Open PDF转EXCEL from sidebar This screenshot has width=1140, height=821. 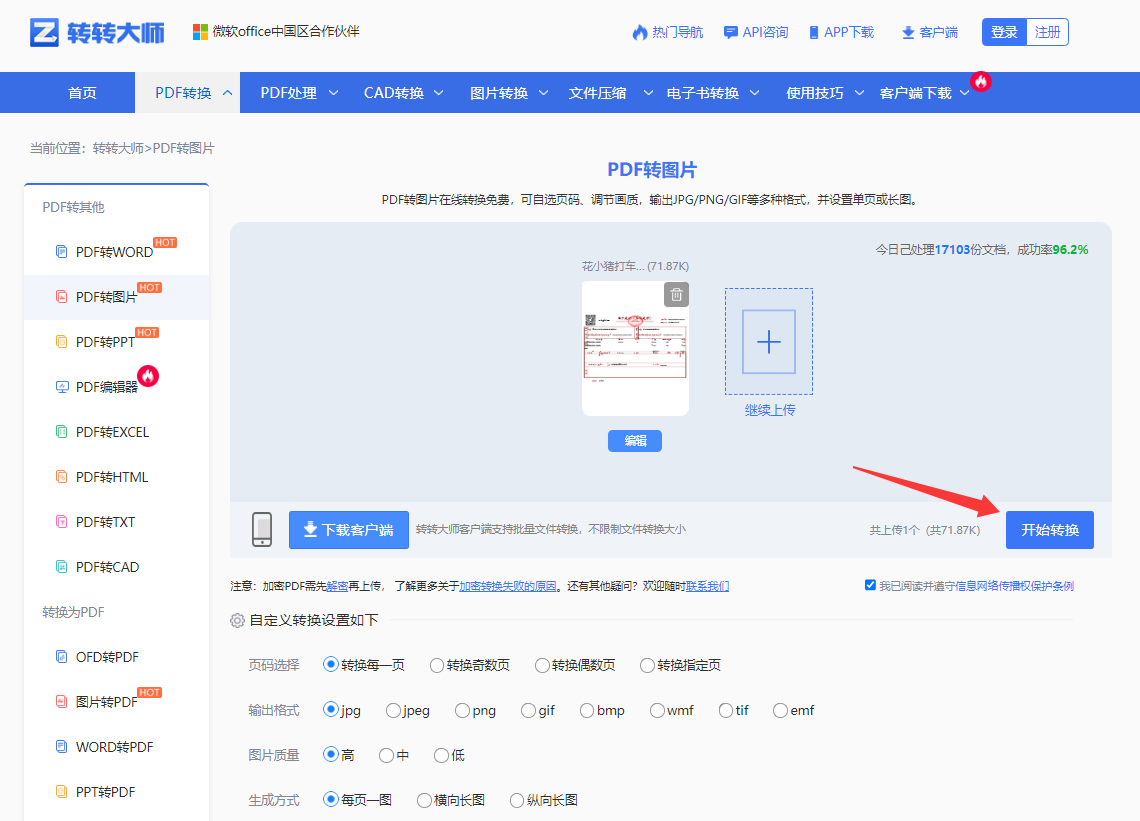[113, 432]
